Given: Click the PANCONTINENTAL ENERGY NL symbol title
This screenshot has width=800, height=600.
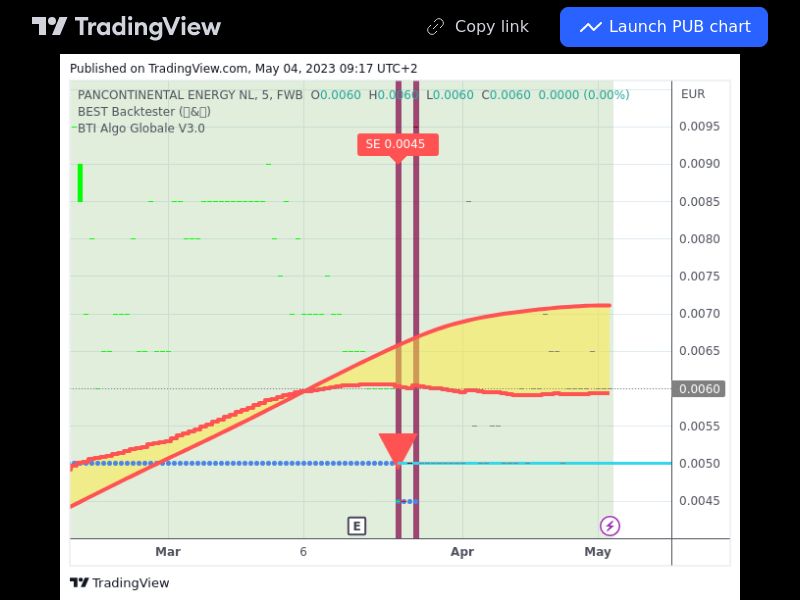Looking at the screenshot, I should coord(190,95).
